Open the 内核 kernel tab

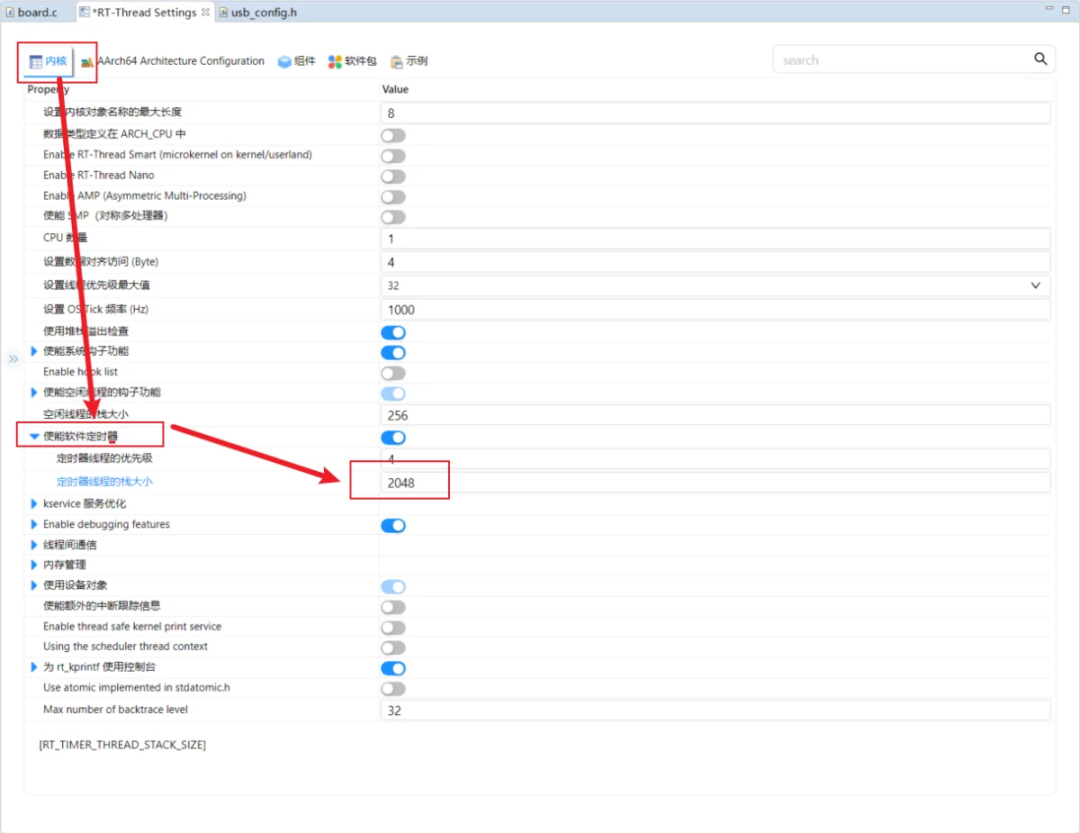tap(48, 61)
